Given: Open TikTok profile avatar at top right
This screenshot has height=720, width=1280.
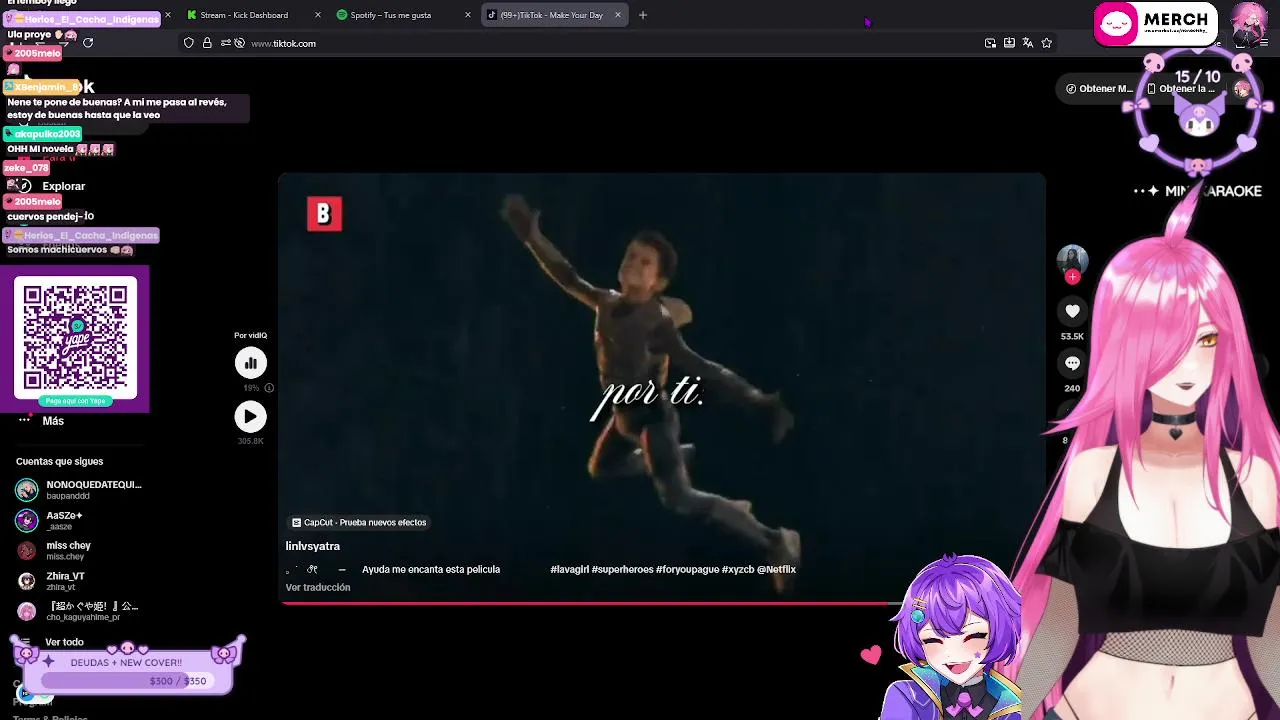Looking at the screenshot, I should coord(1242,88).
